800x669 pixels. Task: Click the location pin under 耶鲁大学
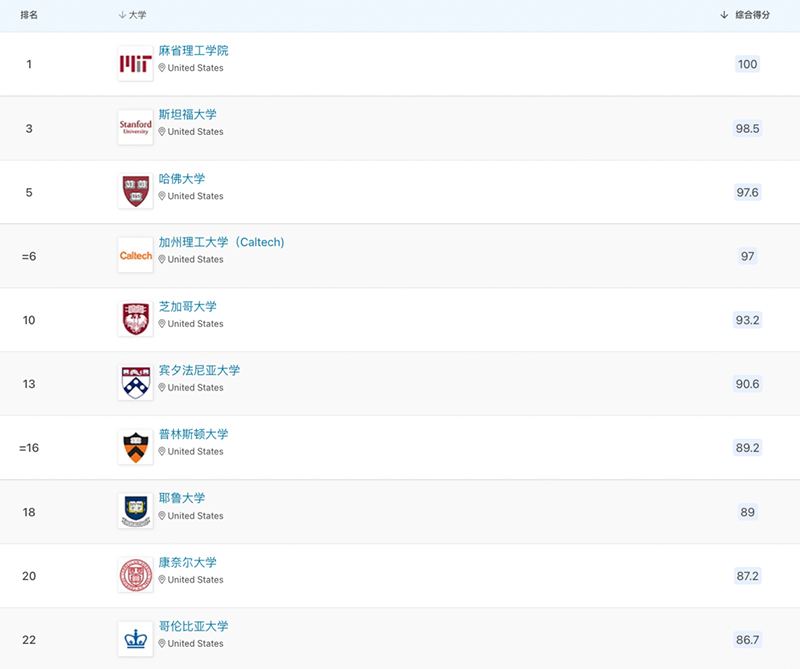click(x=162, y=516)
